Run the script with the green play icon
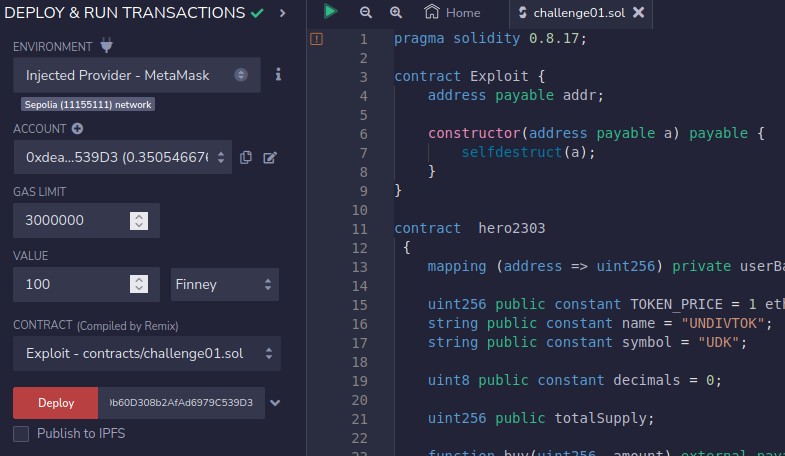Screen dimensions: 785x456 (330, 12)
